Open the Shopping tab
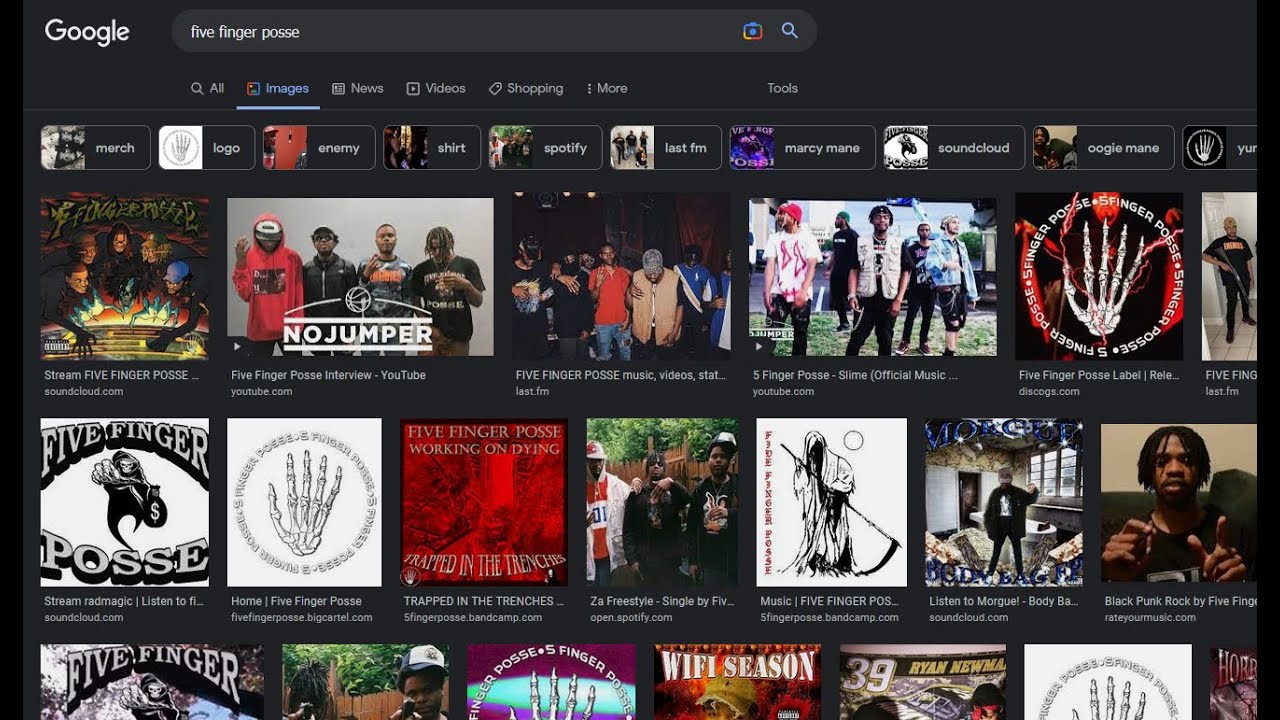 (526, 88)
